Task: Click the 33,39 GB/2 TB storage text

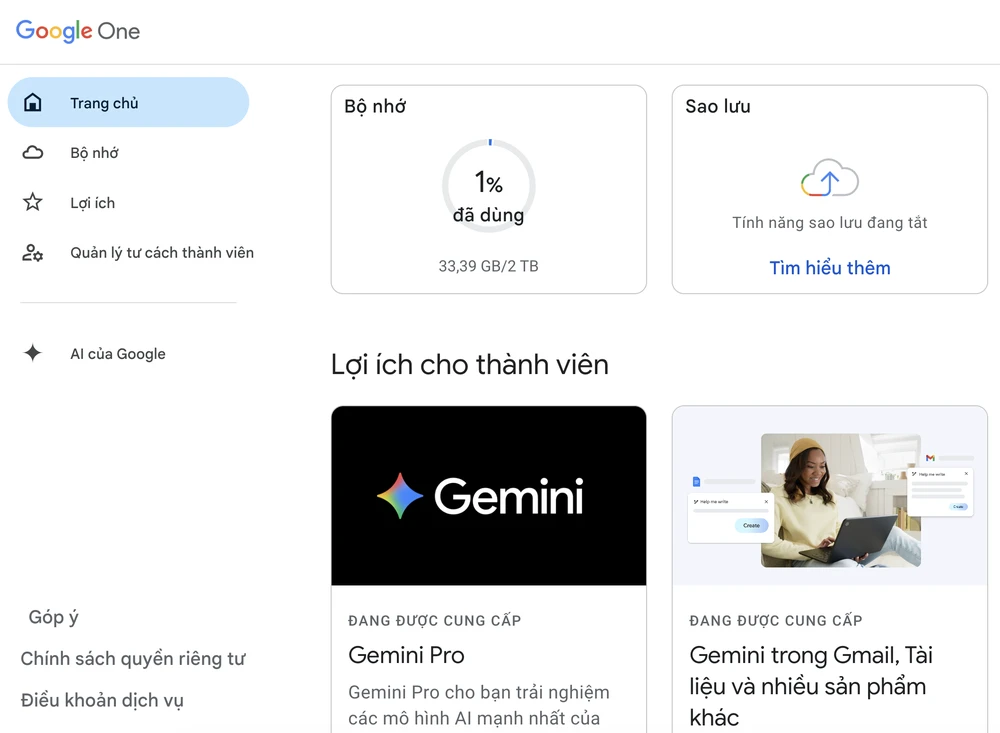Action: click(488, 266)
